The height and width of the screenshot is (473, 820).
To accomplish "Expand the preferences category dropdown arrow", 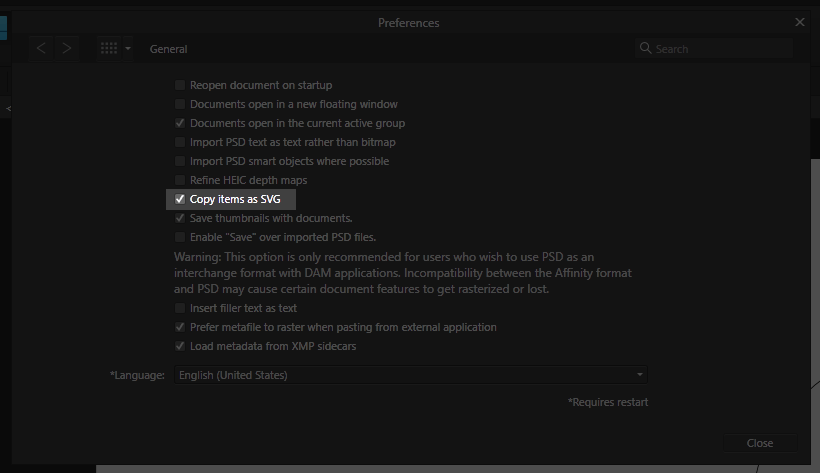I will coord(128,49).
